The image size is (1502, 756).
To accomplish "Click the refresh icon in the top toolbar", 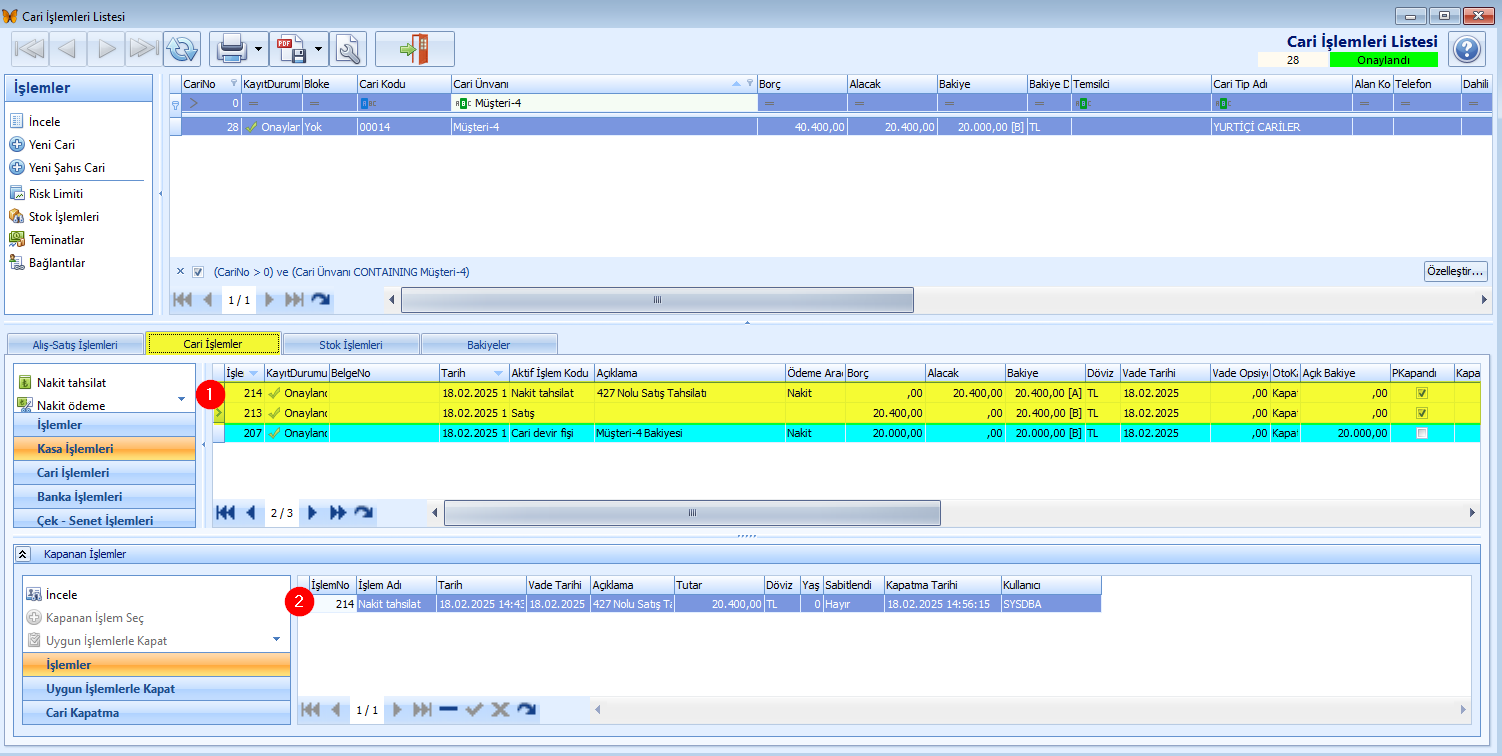I will pyautogui.click(x=182, y=48).
